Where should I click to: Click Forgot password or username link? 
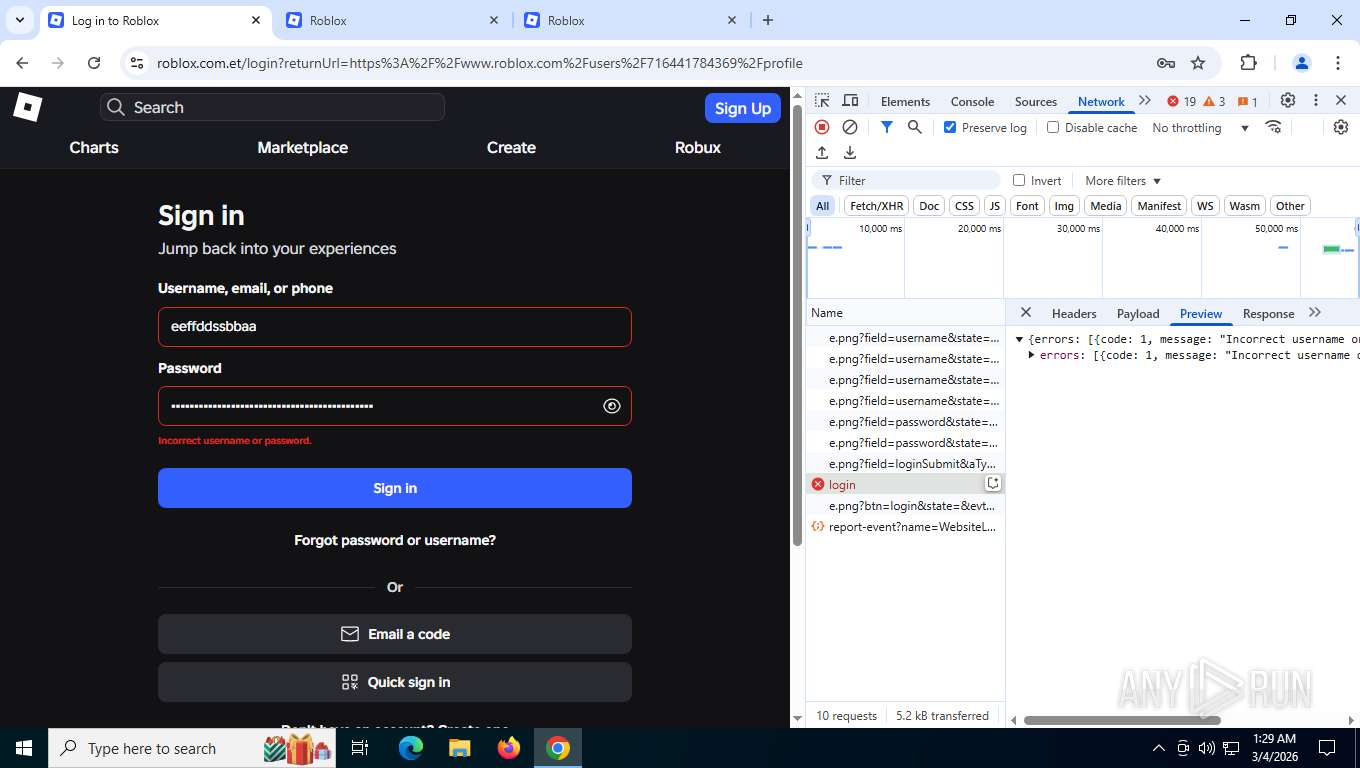click(395, 540)
